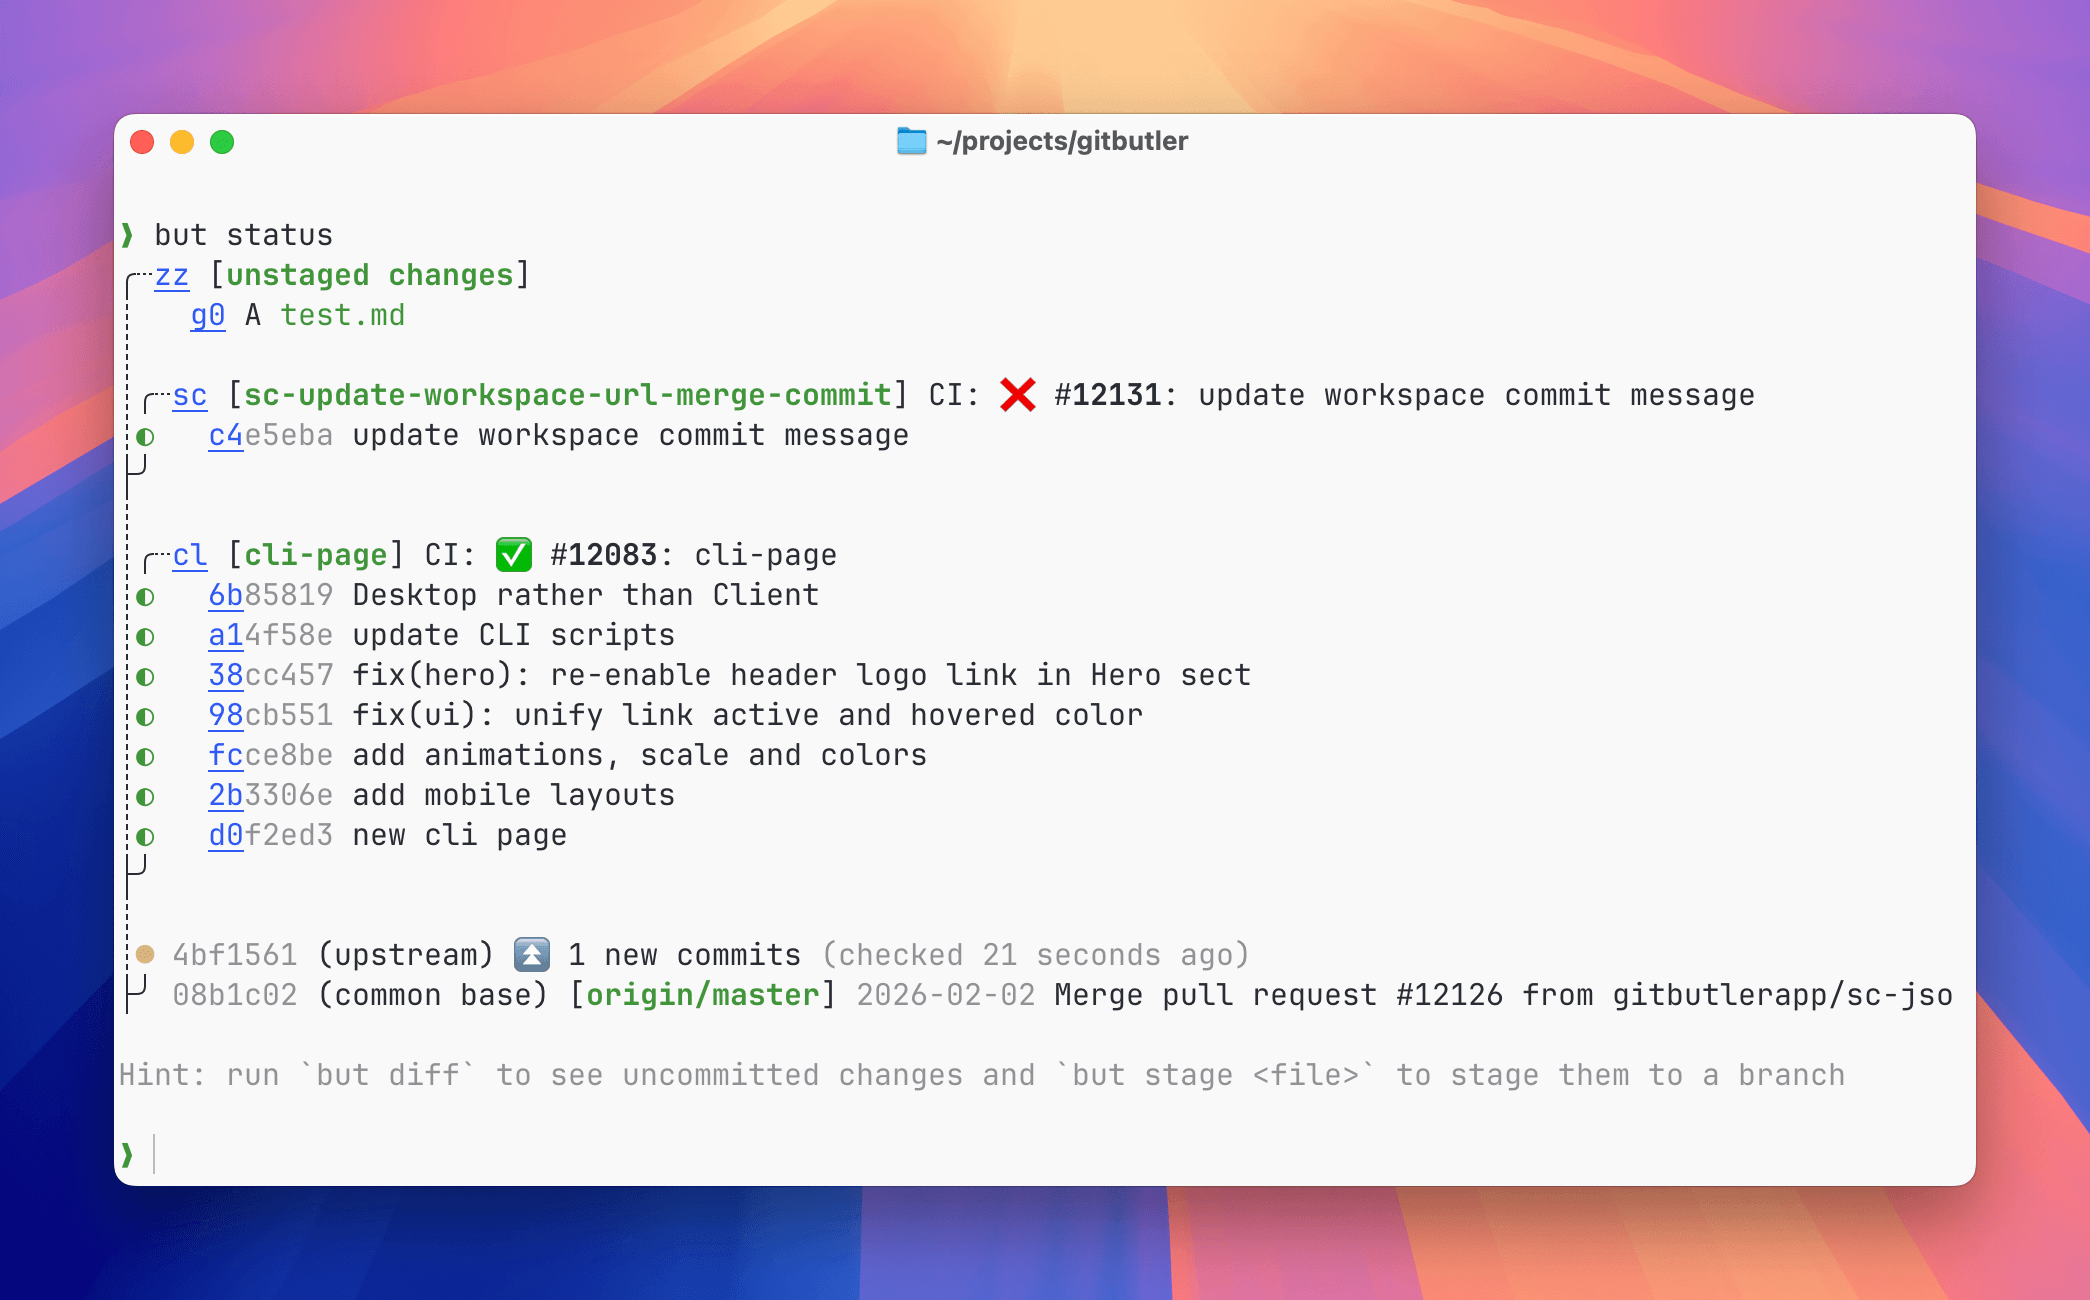Click the commit circle icon beside d0f2ed3
The height and width of the screenshot is (1300, 2090).
(145, 835)
